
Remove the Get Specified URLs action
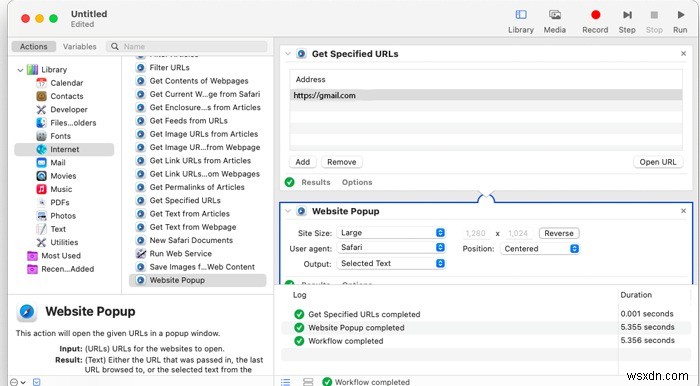coord(683,54)
